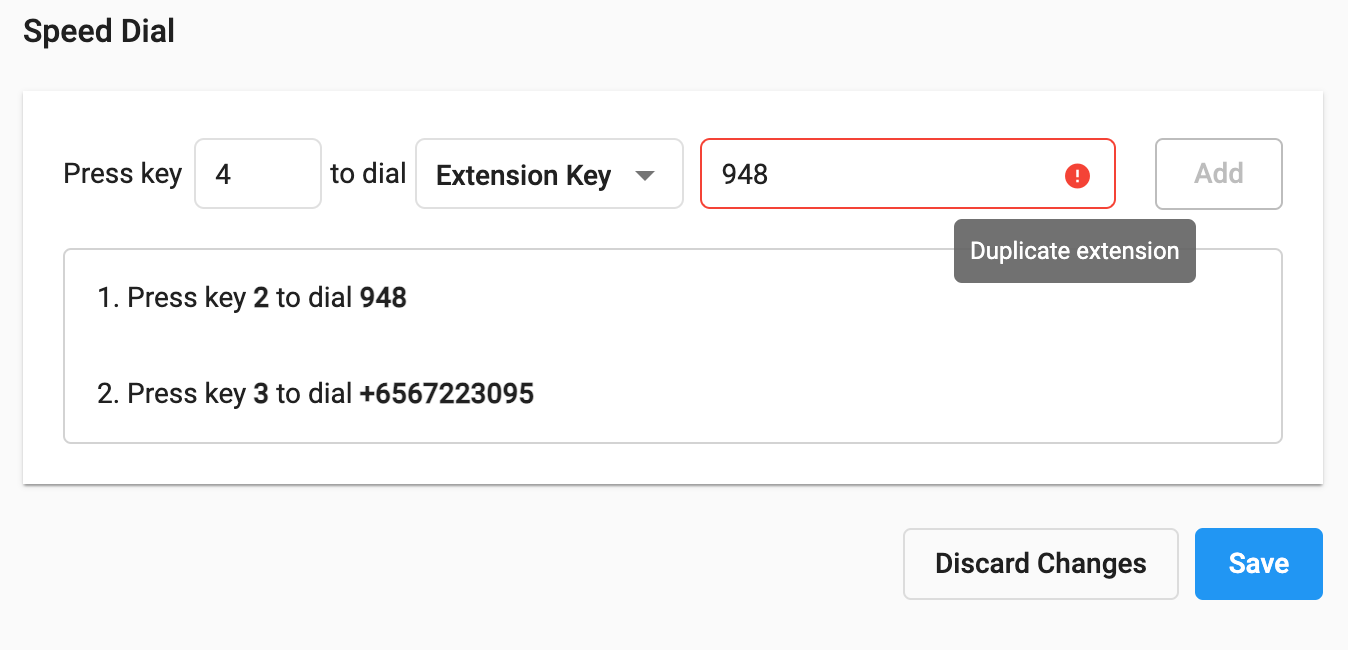The image size is (1348, 650).
Task: Click the list number "1." of first entry
Action: [108, 298]
